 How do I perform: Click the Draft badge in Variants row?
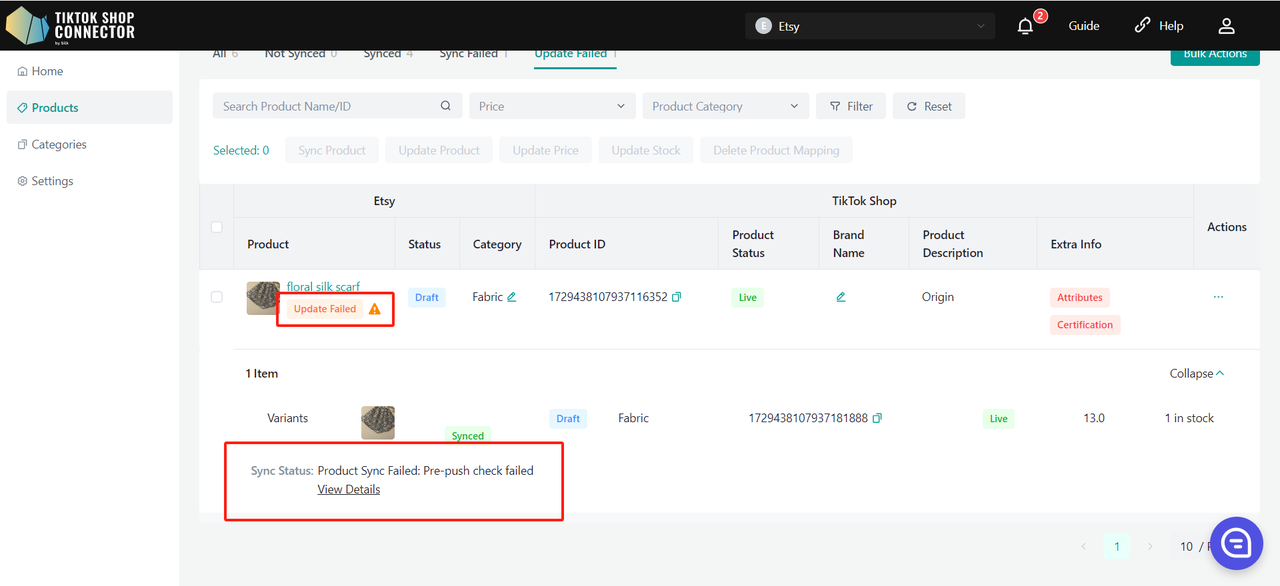point(568,418)
